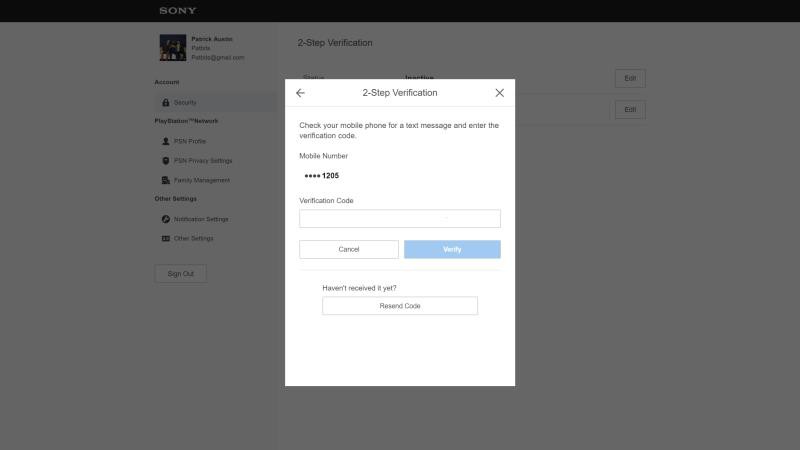Click the profile avatar picture

coord(173,47)
